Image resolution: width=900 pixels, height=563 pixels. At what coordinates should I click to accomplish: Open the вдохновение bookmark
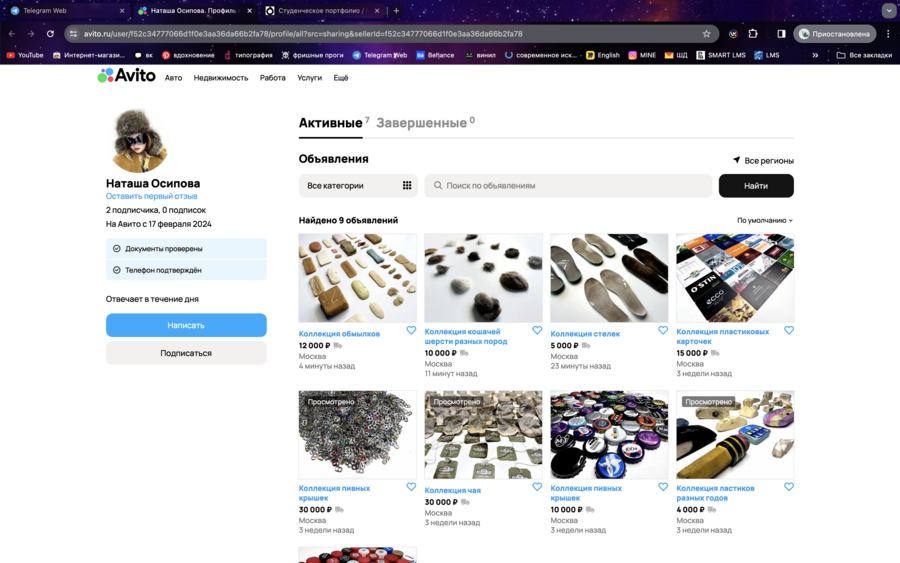[188, 55]
